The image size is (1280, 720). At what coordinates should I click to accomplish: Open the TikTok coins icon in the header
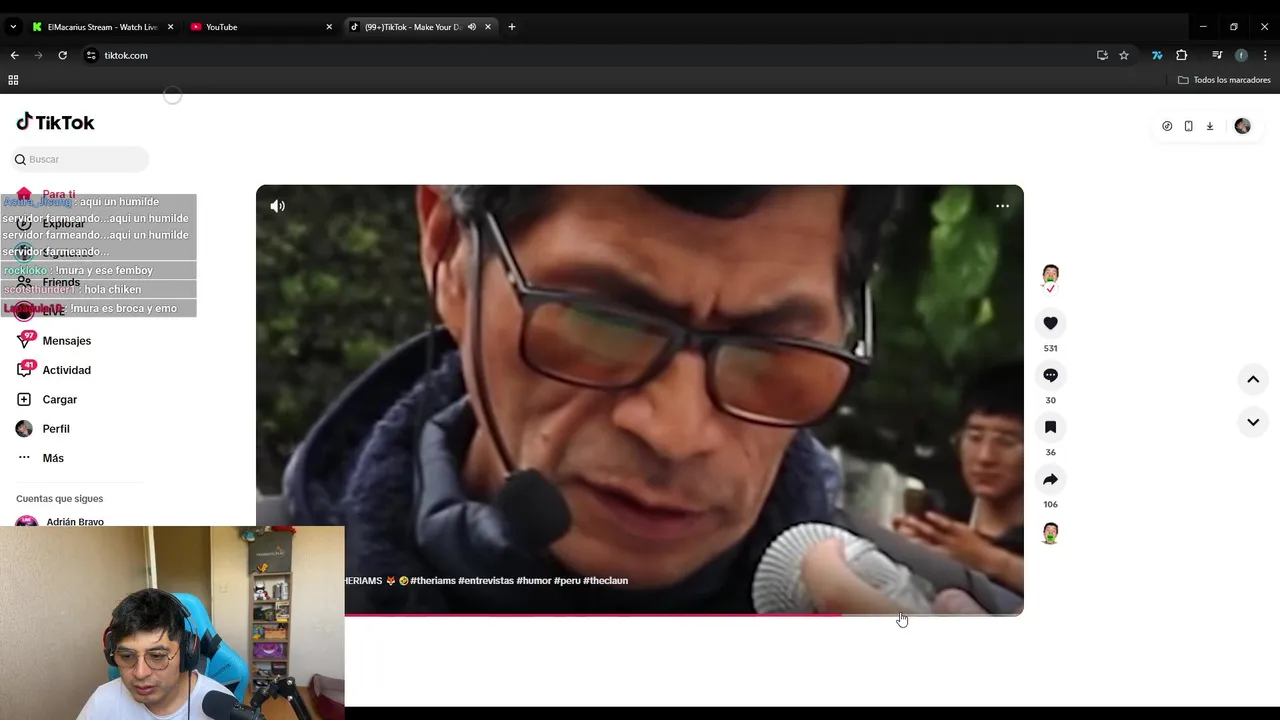coord(1167,126)
